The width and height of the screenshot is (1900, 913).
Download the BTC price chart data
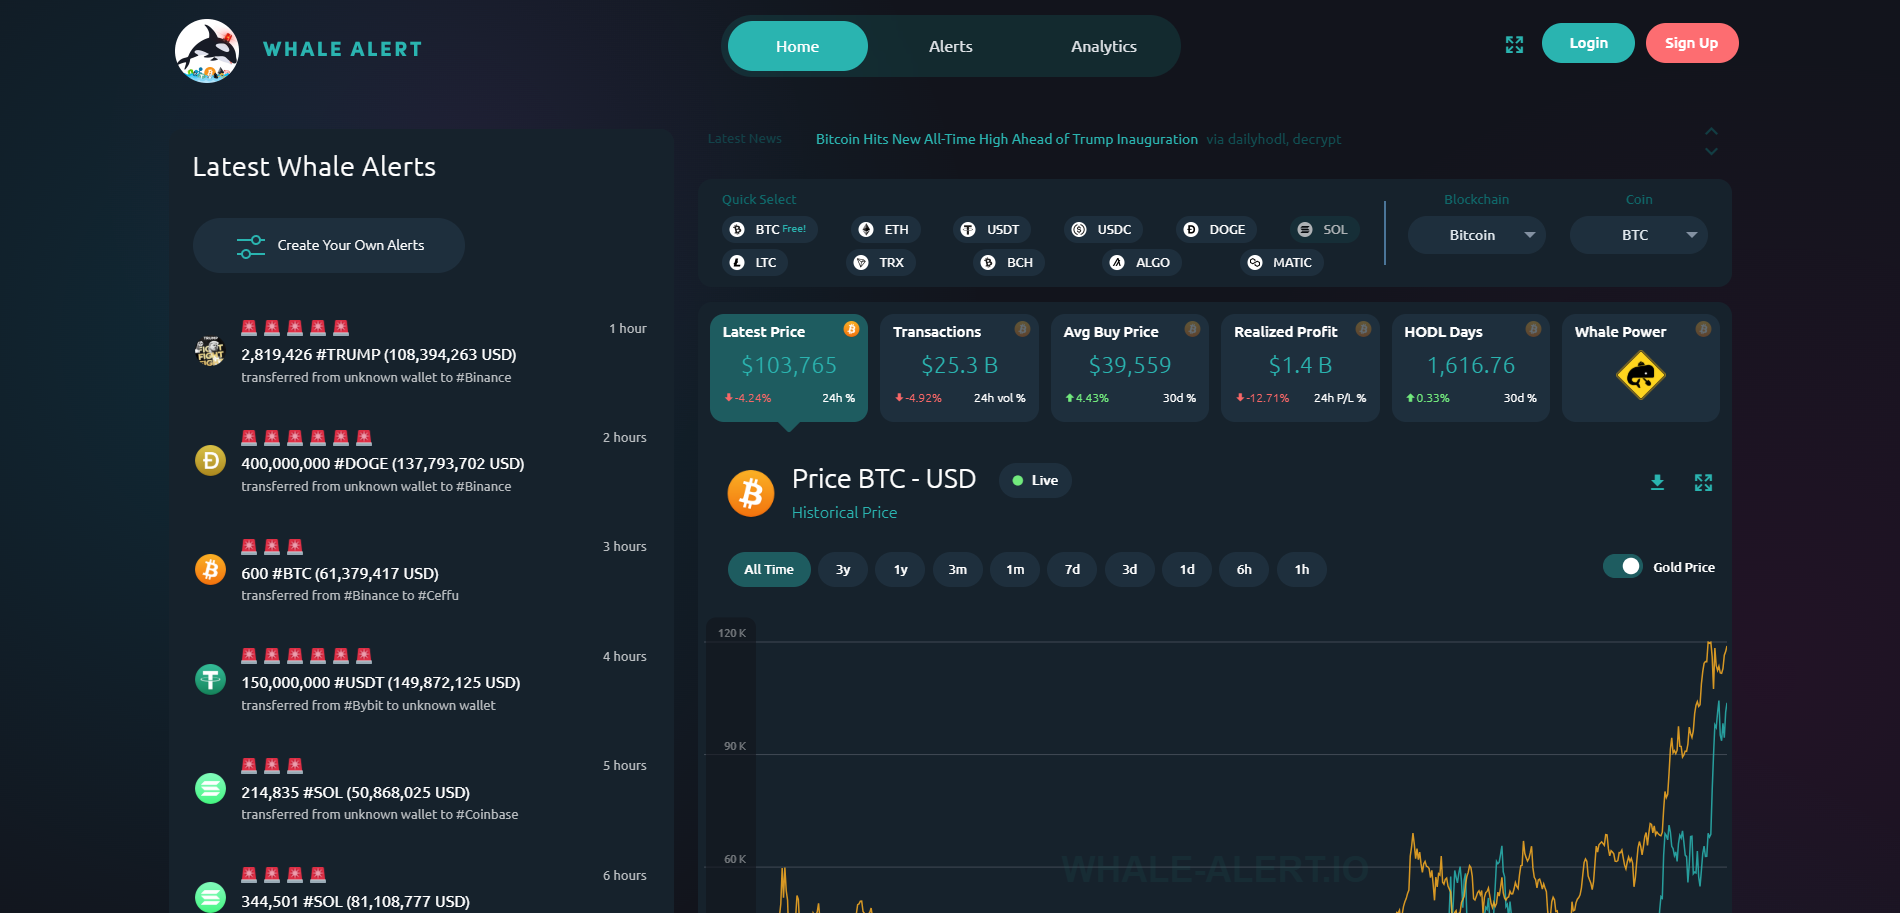tap(1657, 482)
